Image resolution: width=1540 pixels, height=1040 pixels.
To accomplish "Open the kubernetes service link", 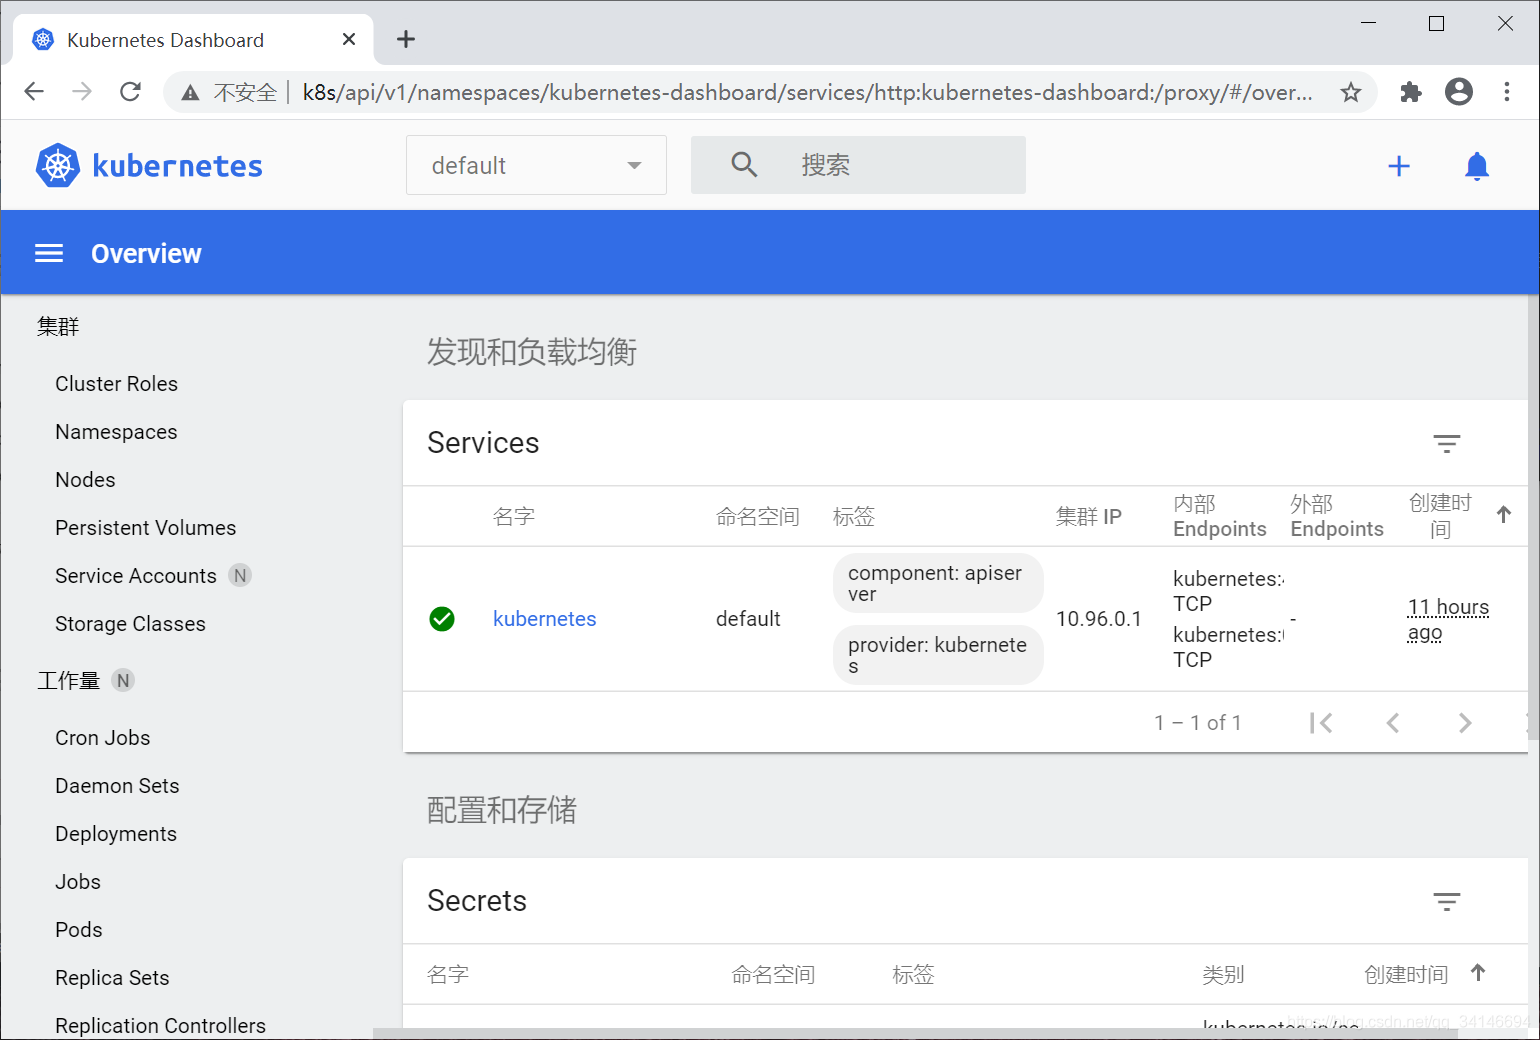I will pyautogui.click(x=544, y=619).
